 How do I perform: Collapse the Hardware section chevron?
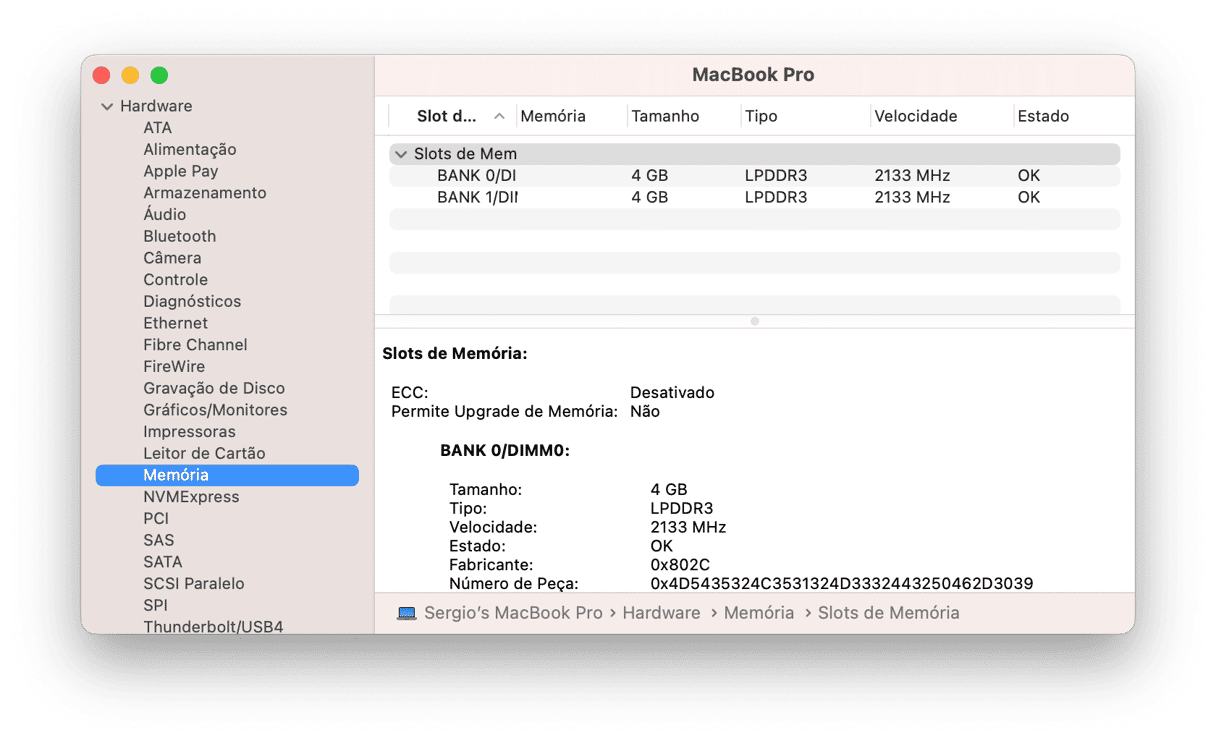(x=107, y=106)
